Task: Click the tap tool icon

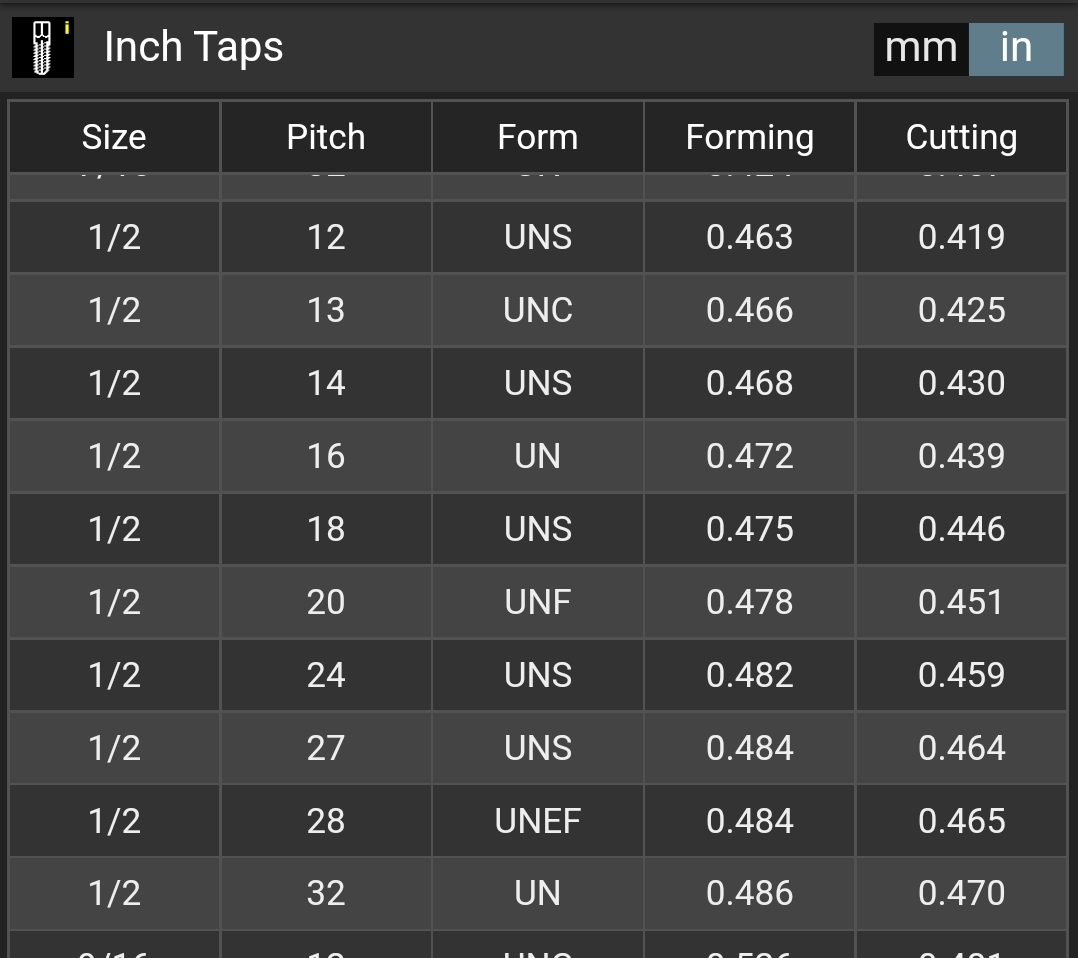Action: point(43,47)
